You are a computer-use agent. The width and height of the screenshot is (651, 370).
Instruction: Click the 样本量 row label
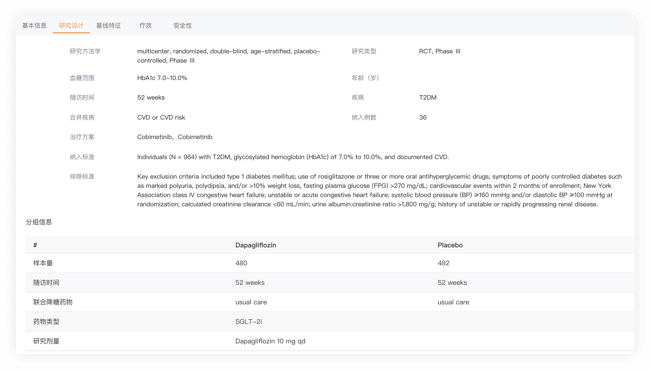point(43,263)
